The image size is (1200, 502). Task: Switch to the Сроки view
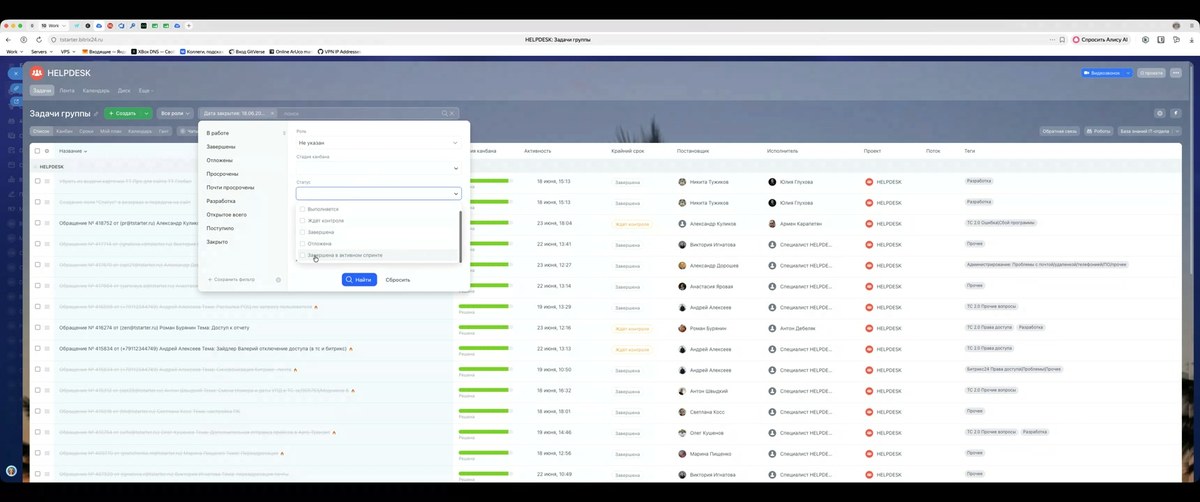tap(87, 131)
